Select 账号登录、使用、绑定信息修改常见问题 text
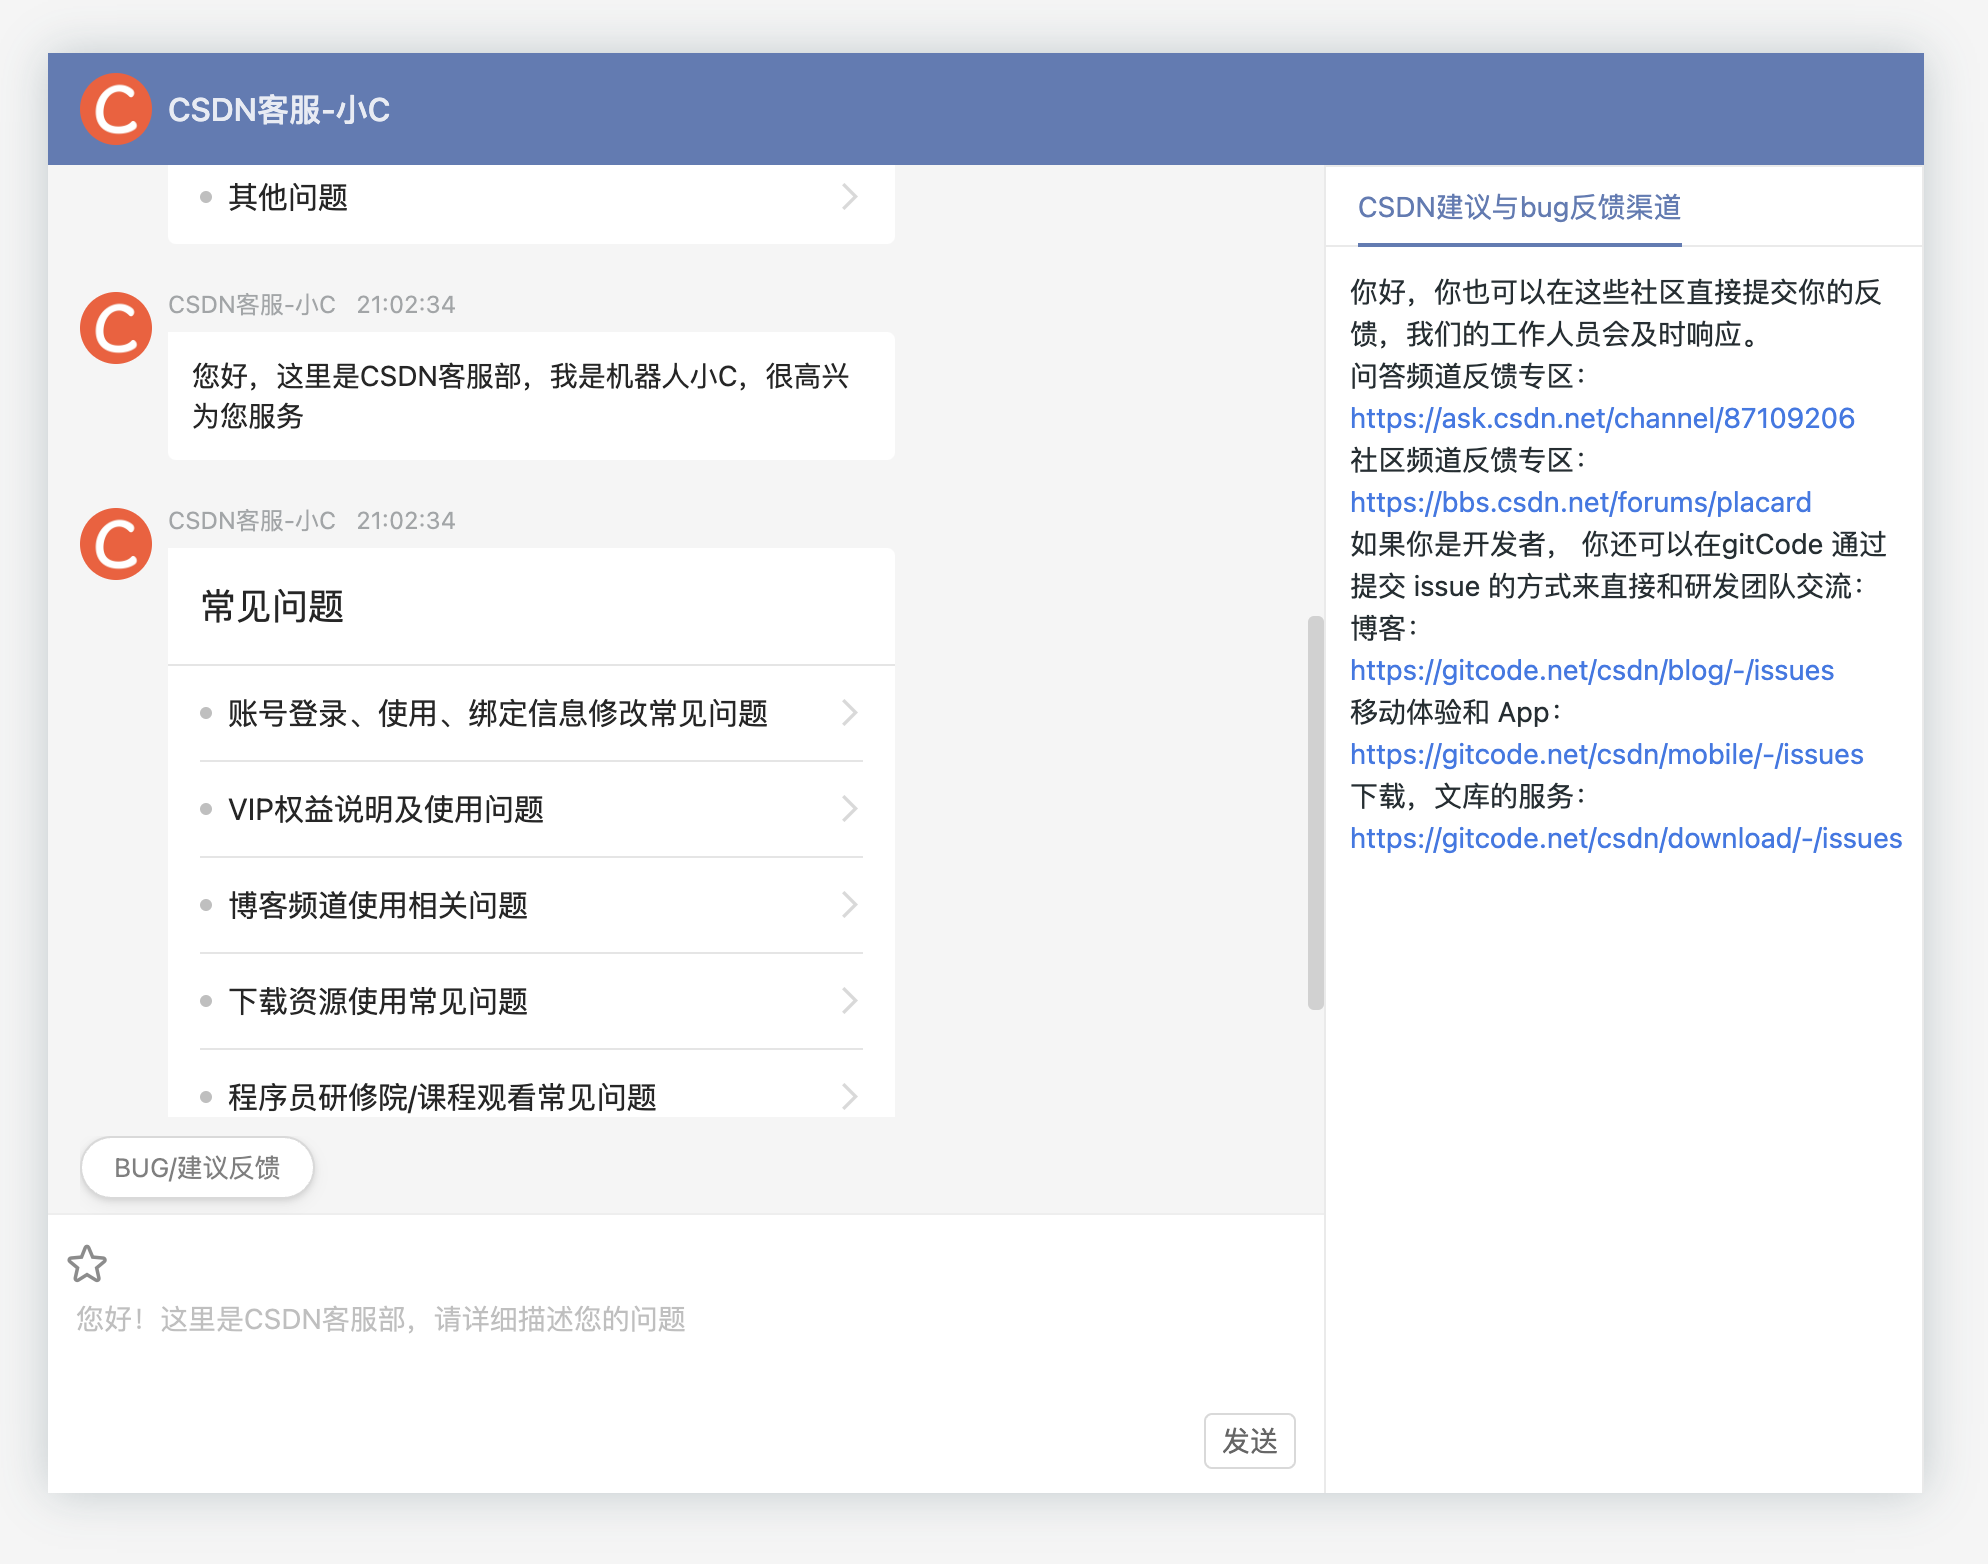Image resolution: width=1988 pixels, height=1564 pixels. pos(498,714)
